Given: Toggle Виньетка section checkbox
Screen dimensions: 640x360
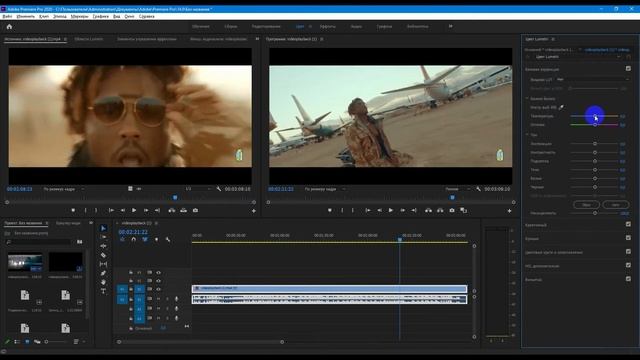Looking at the screenshot, I should [628, 279].
